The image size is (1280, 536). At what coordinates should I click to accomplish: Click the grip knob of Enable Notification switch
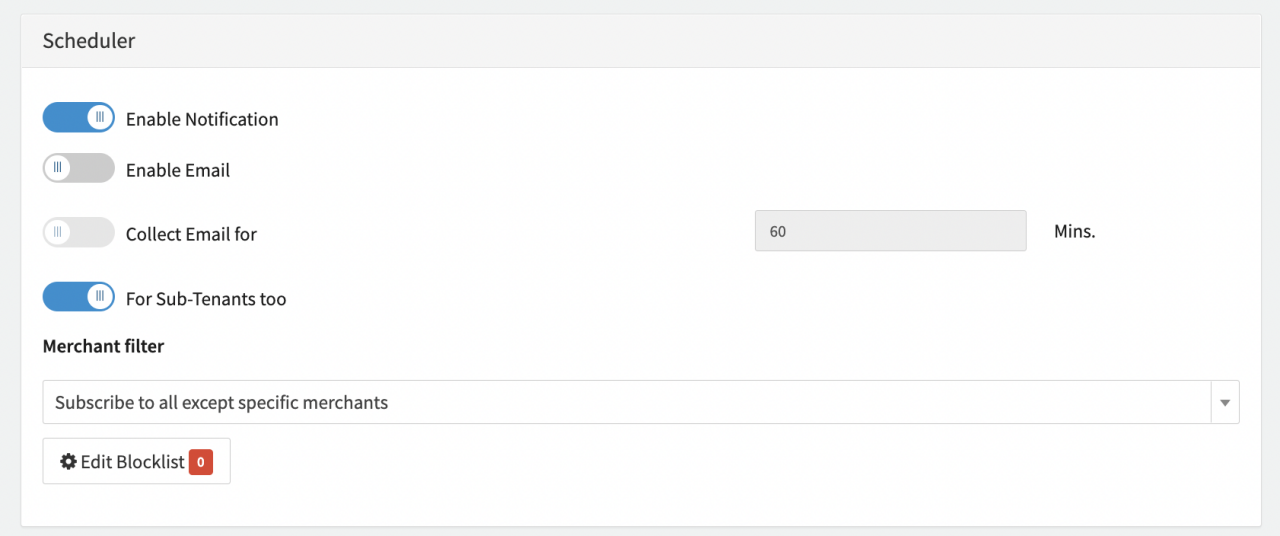[99, 118]
